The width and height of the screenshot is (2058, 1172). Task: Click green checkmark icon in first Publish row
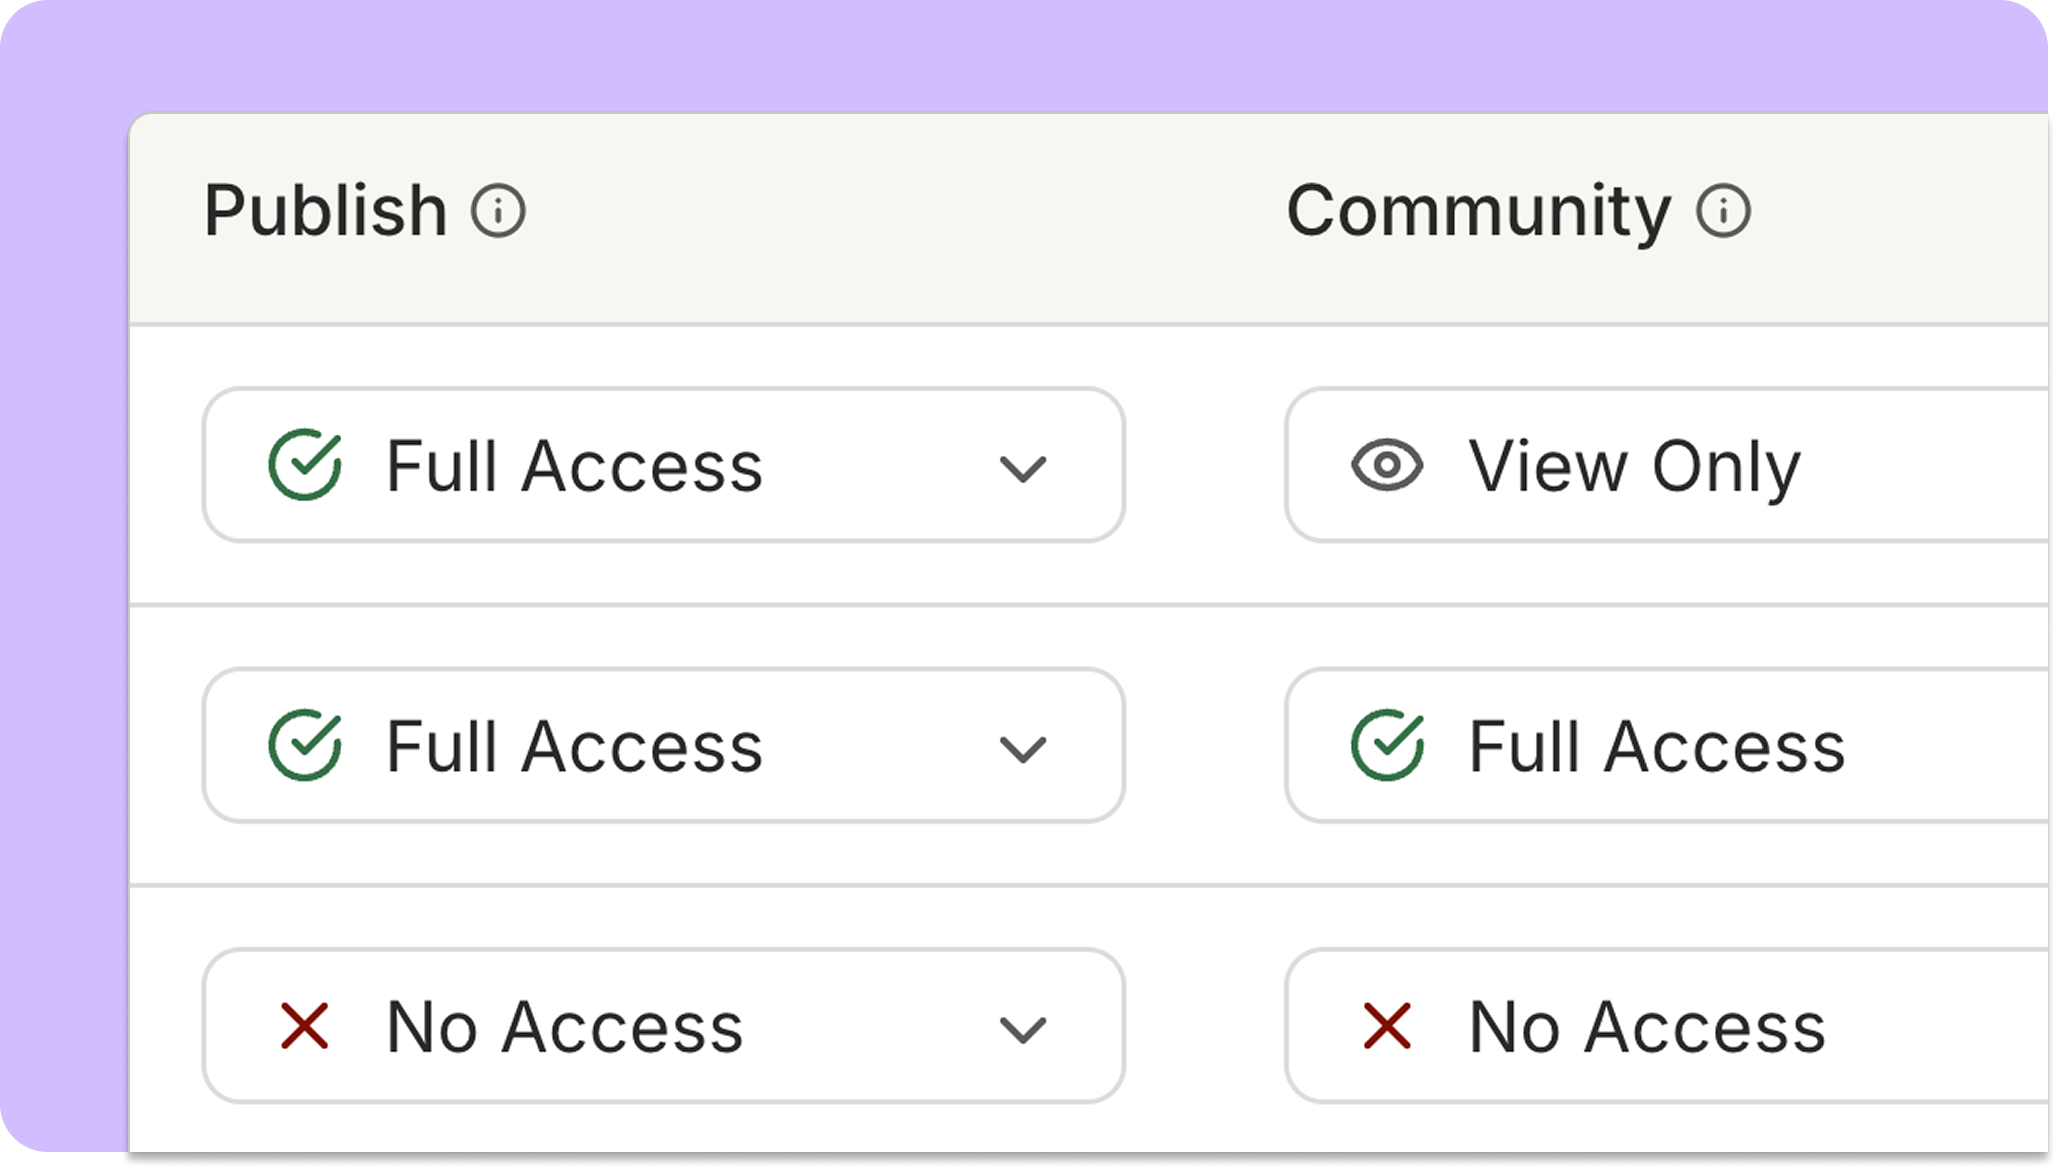[x=305, y=465]
